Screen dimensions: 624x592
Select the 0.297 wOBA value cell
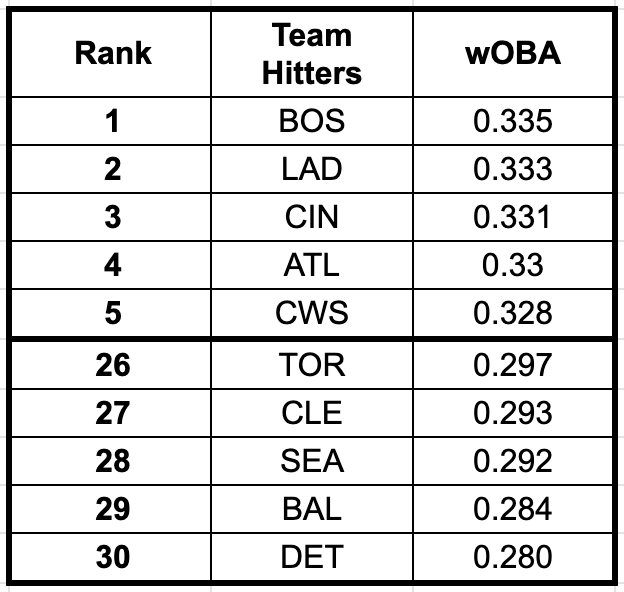point(512,365)
